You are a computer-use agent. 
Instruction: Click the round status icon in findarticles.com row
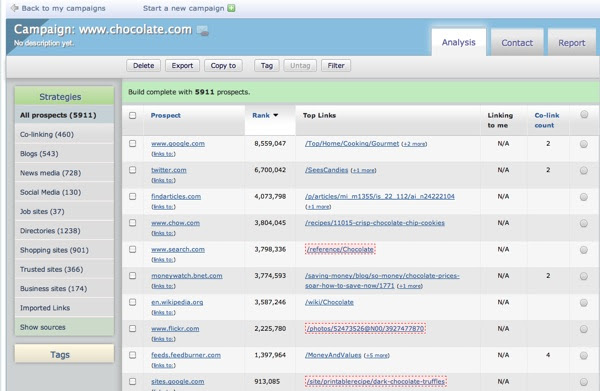coord(584,197)
